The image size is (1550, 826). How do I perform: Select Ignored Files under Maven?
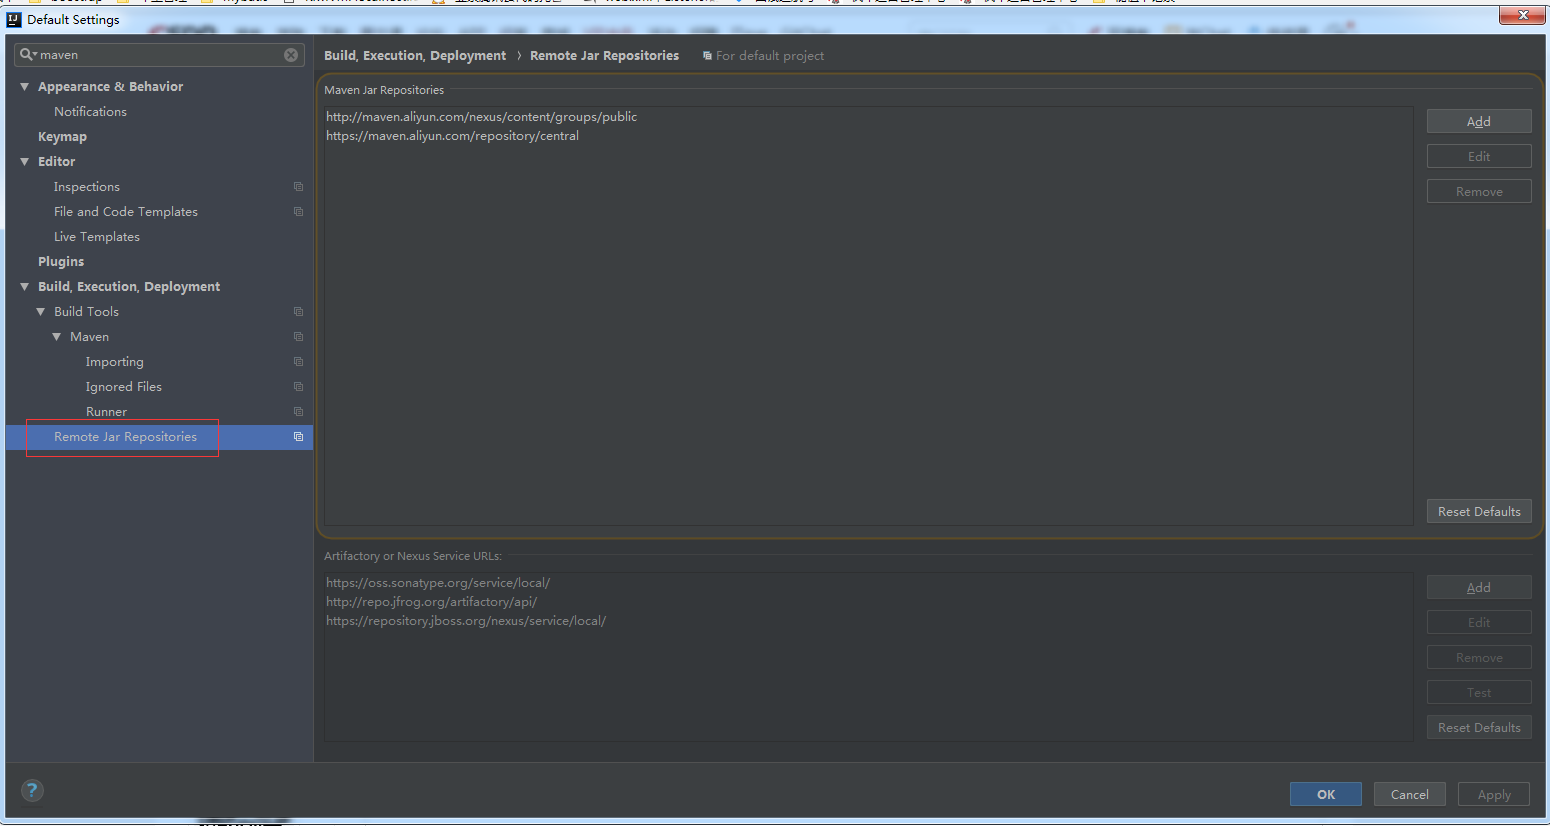click(x=124, y=387)
